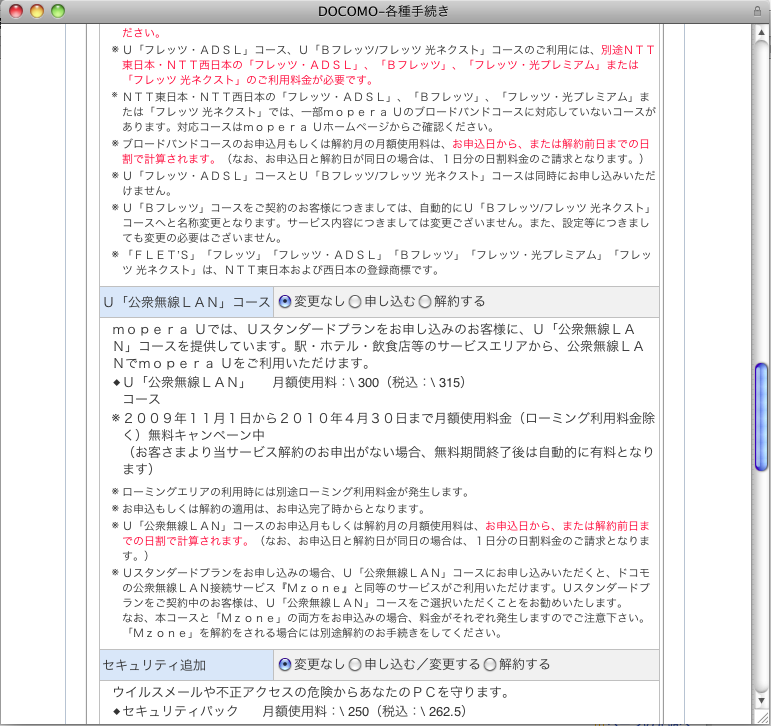This screenshot has width=771, height=726.
Task: Click the セキュリティ追加 header label
Action: coord(154,665)
